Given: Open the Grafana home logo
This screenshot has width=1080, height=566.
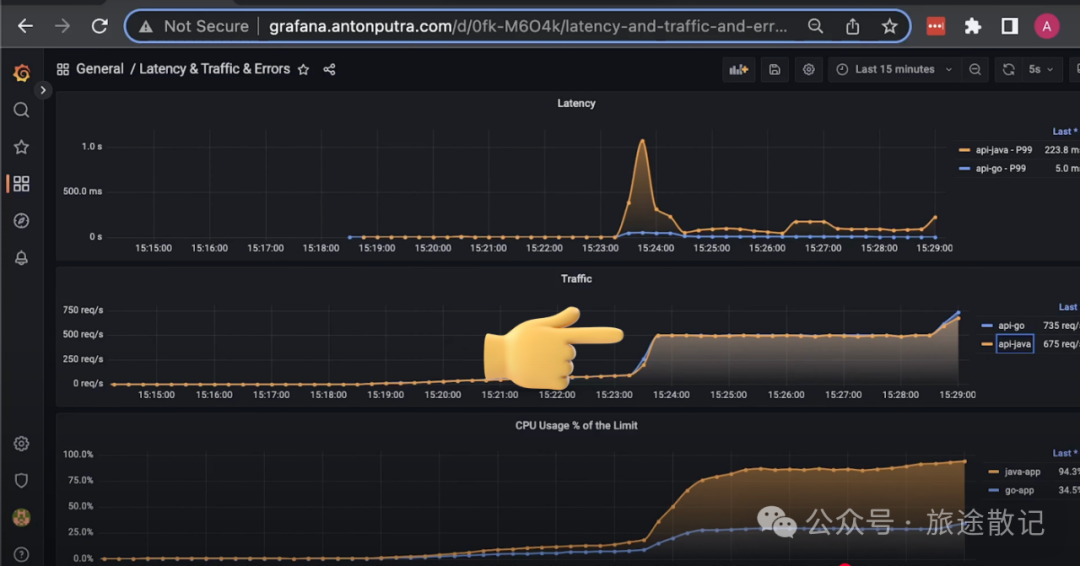Looking at the screenshot, I should (x=21, y=72).
